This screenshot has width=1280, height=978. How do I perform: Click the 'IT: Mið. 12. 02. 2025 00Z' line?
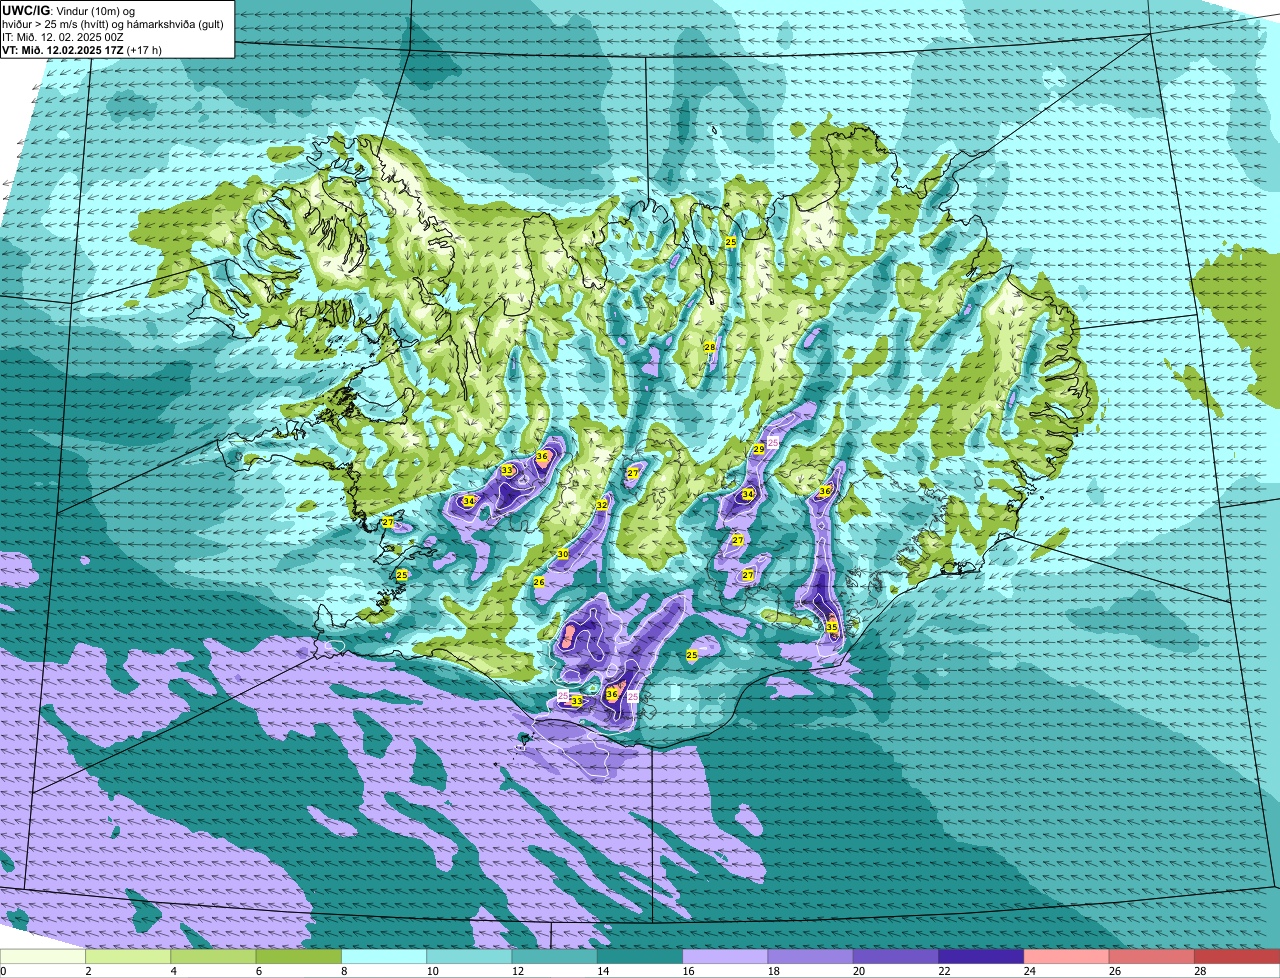(x=64, y=37)
